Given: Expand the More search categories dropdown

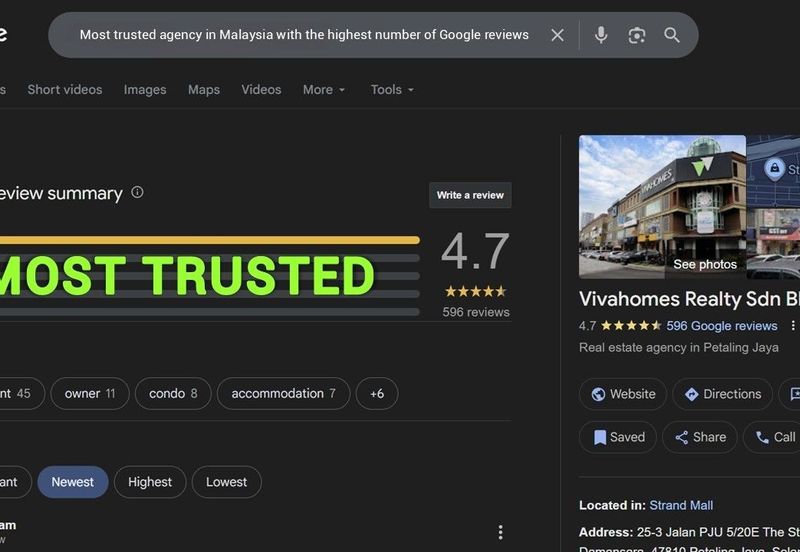Looking at the screenshot, I should 324,90.
